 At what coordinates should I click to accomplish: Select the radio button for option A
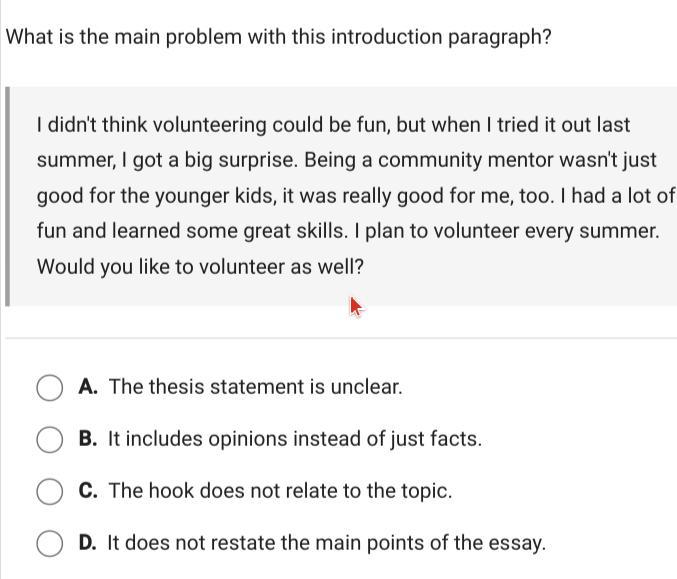50,387
